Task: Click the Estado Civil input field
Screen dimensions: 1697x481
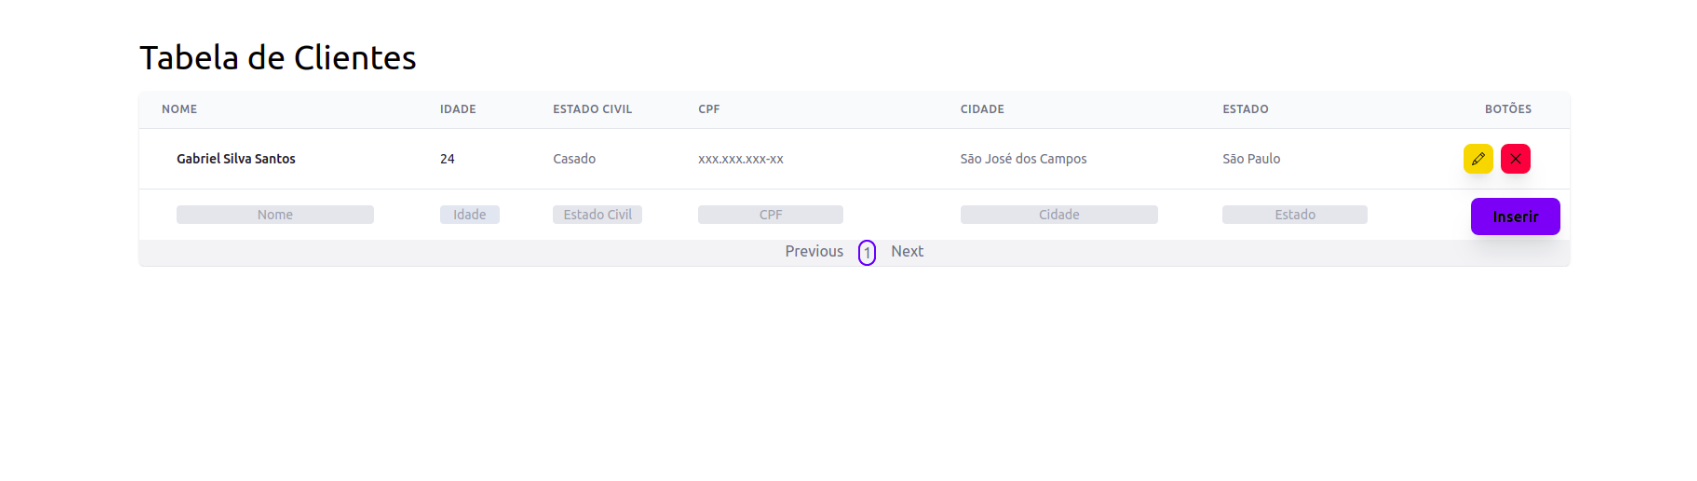Action: click(597, 215)
